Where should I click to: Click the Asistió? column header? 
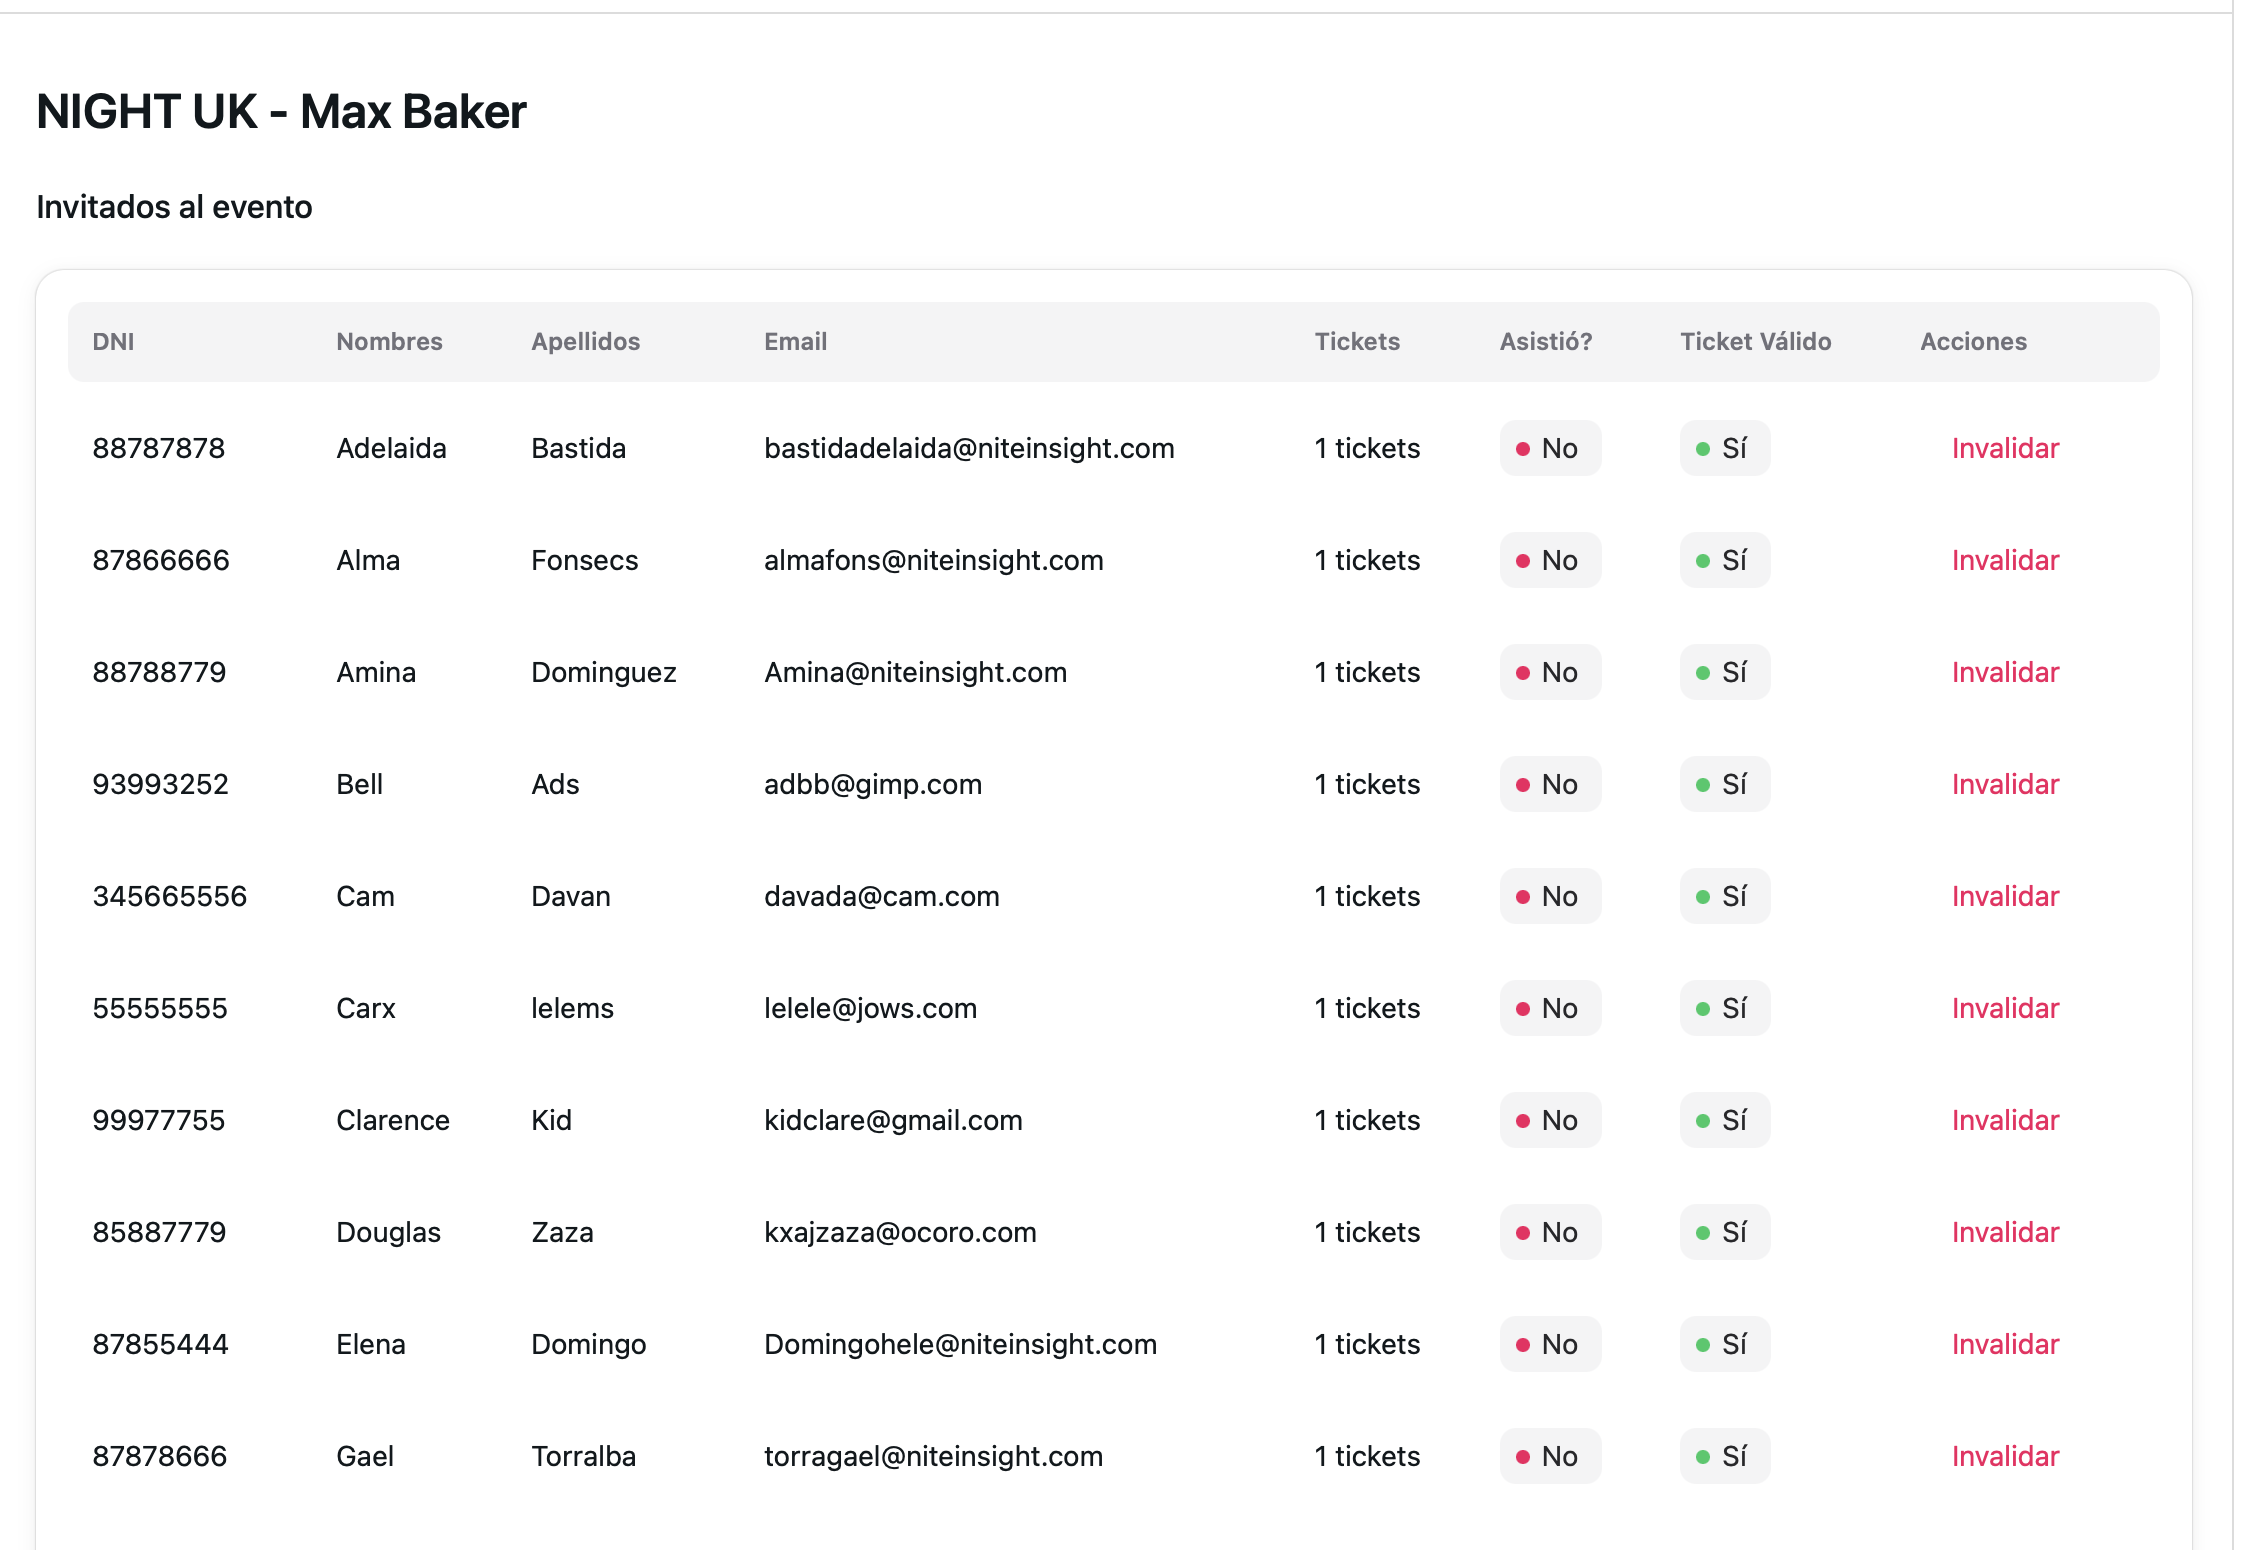1545,342
